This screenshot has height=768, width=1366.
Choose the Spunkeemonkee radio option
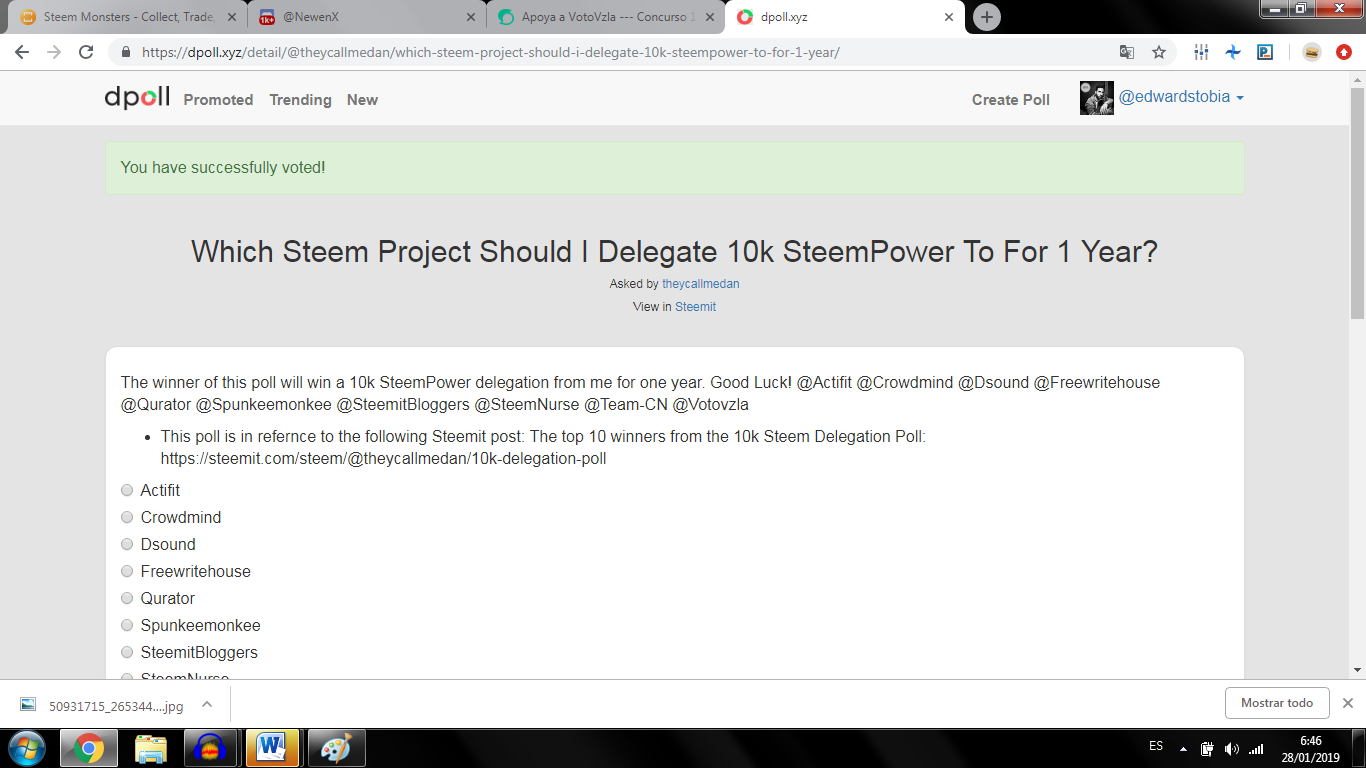pos(127,625)
